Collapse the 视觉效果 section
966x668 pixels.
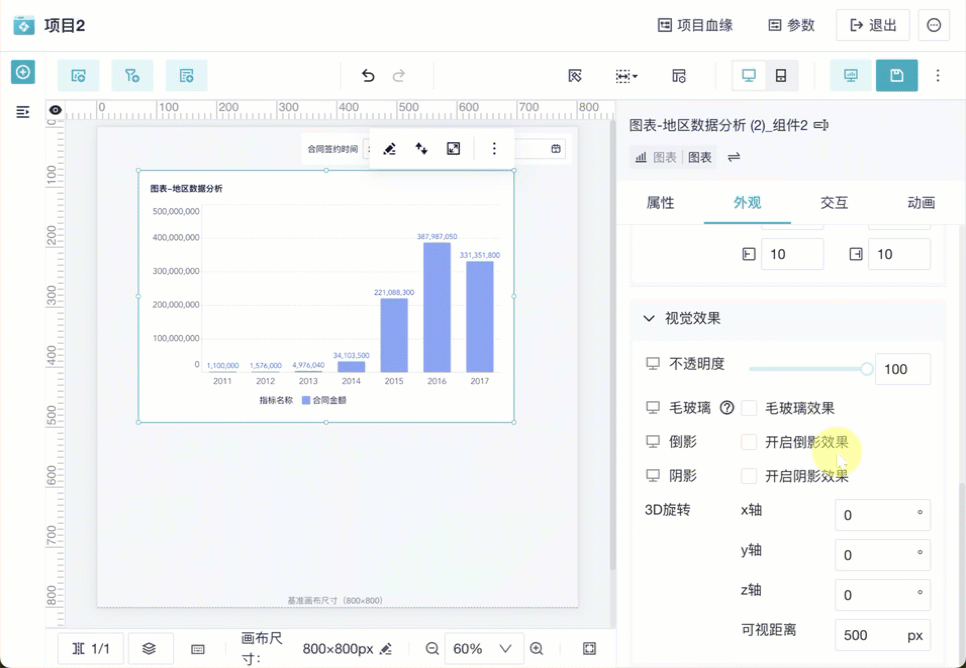tap(648, 319)
